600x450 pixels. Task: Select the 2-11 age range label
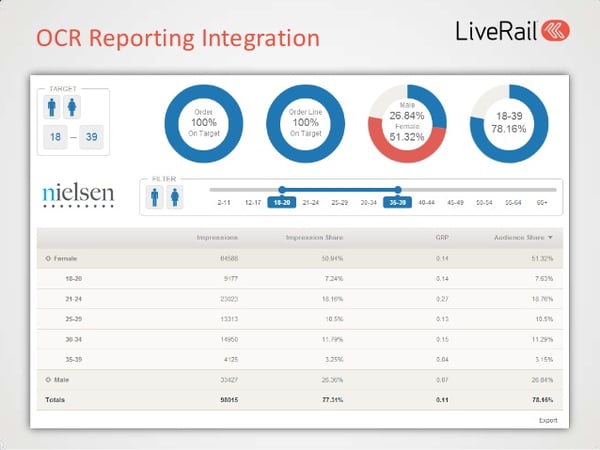(x=224, y=202)
